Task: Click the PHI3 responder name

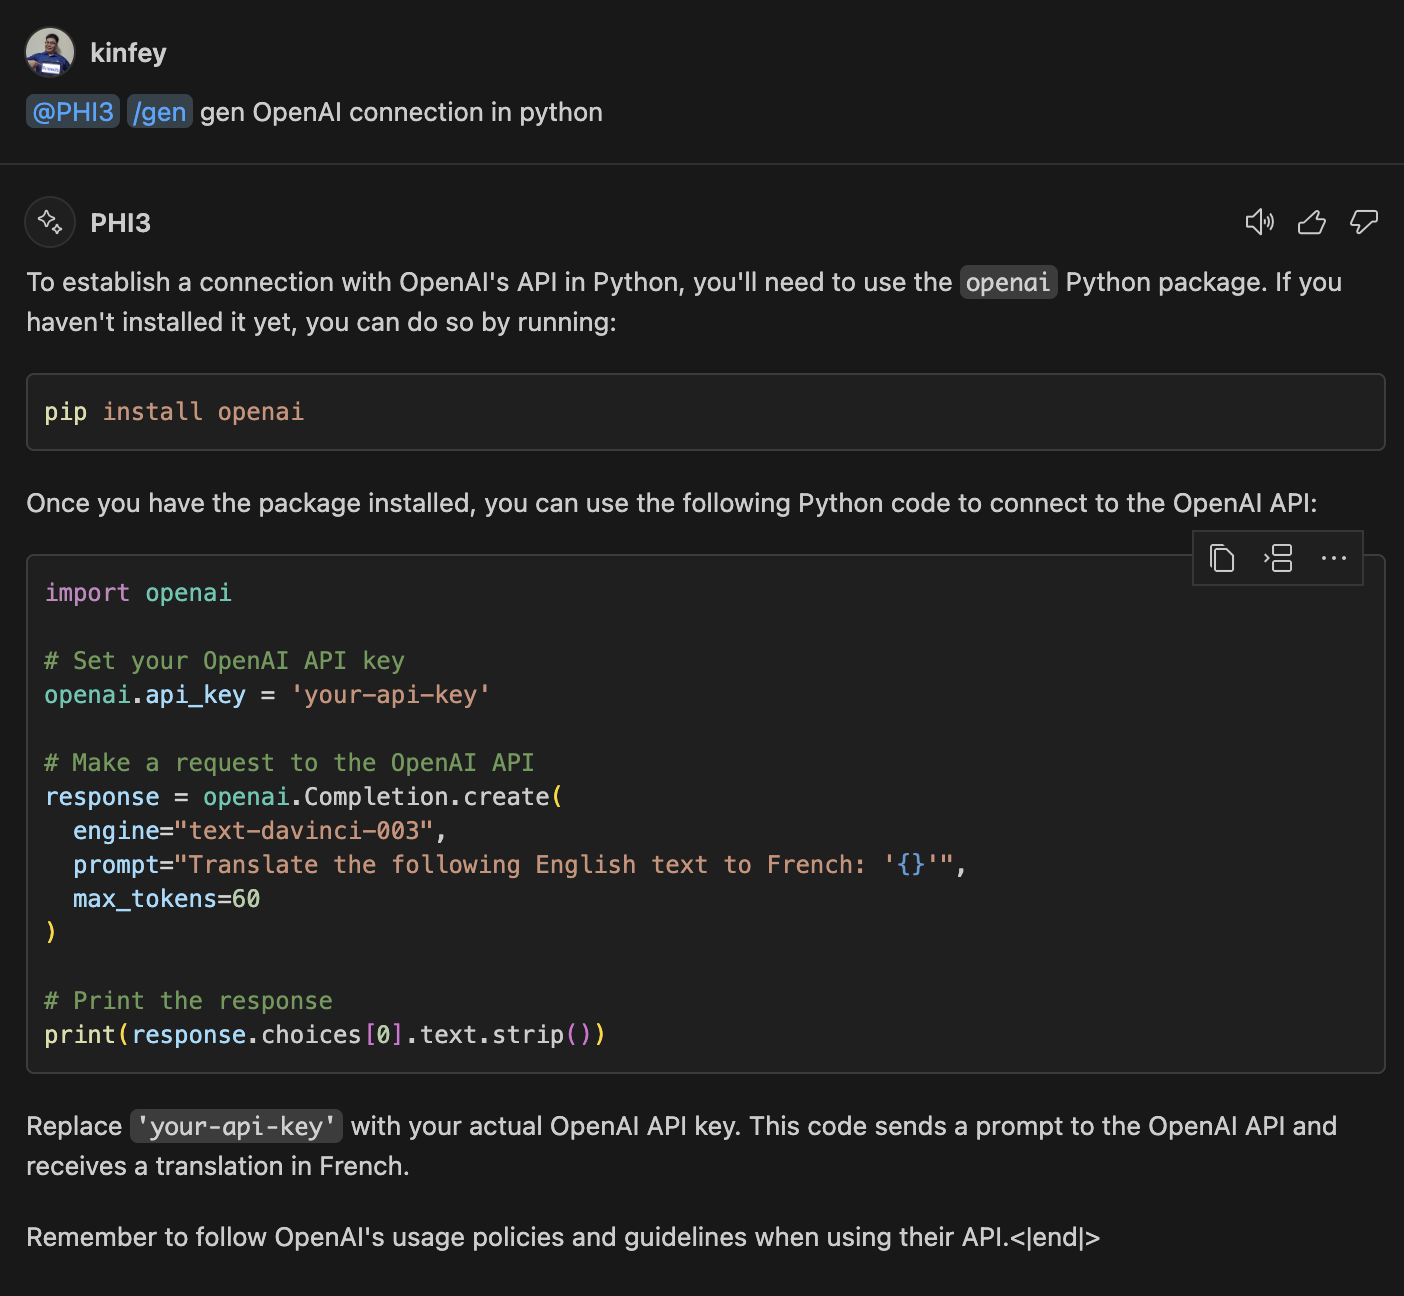Action: tap(120, 223)
